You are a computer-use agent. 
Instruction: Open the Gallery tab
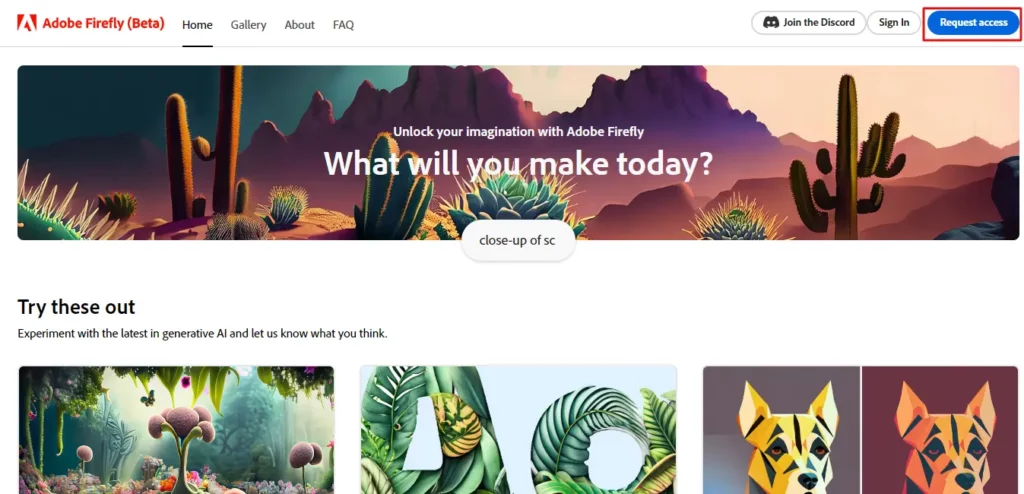click(x=248, y=25)
